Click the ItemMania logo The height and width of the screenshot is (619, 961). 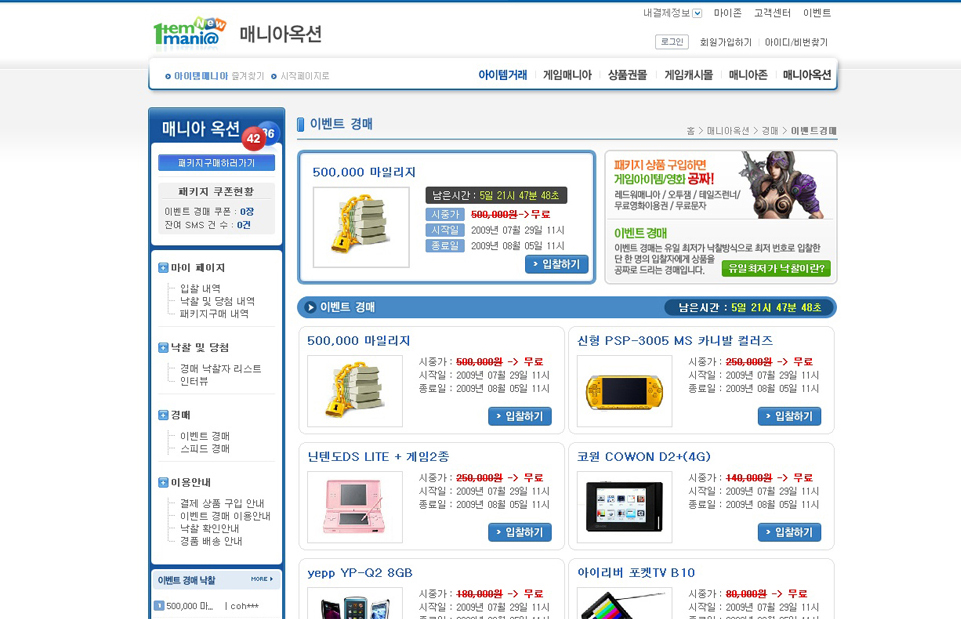pyautogui.click(x=189, y=33)
